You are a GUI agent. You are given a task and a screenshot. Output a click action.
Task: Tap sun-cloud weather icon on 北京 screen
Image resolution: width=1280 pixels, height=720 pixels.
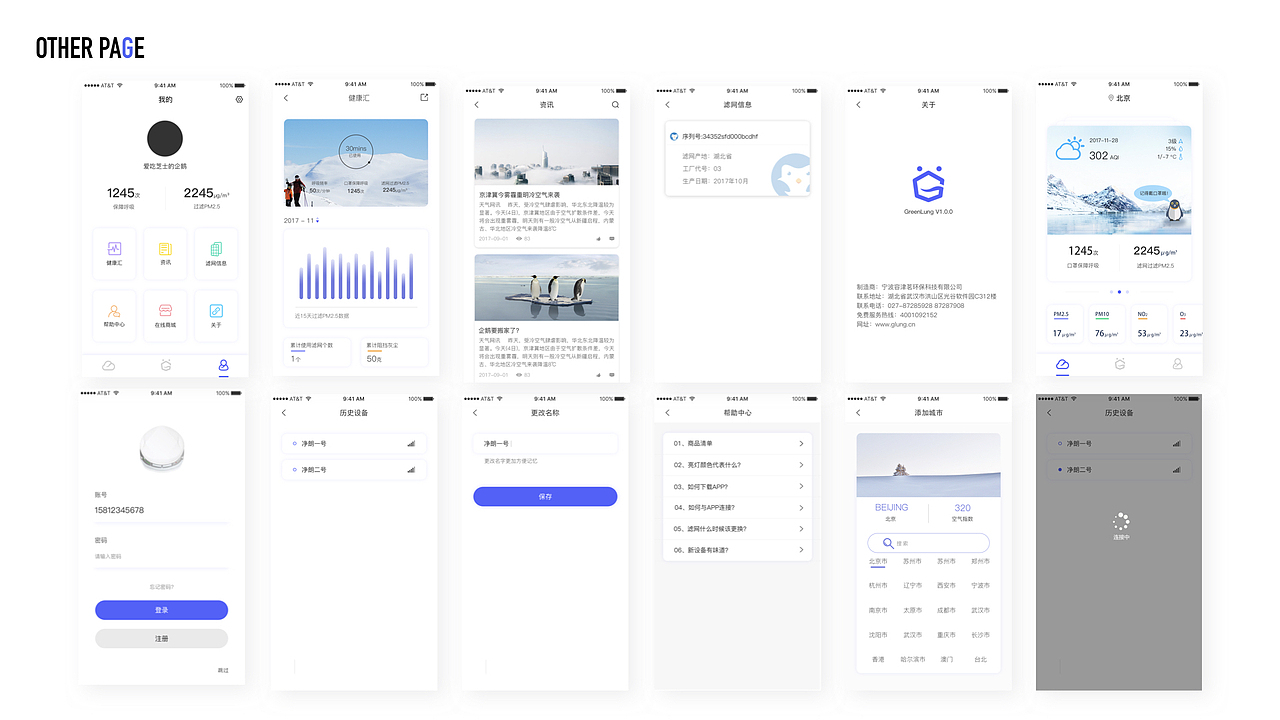point(1070,150)
